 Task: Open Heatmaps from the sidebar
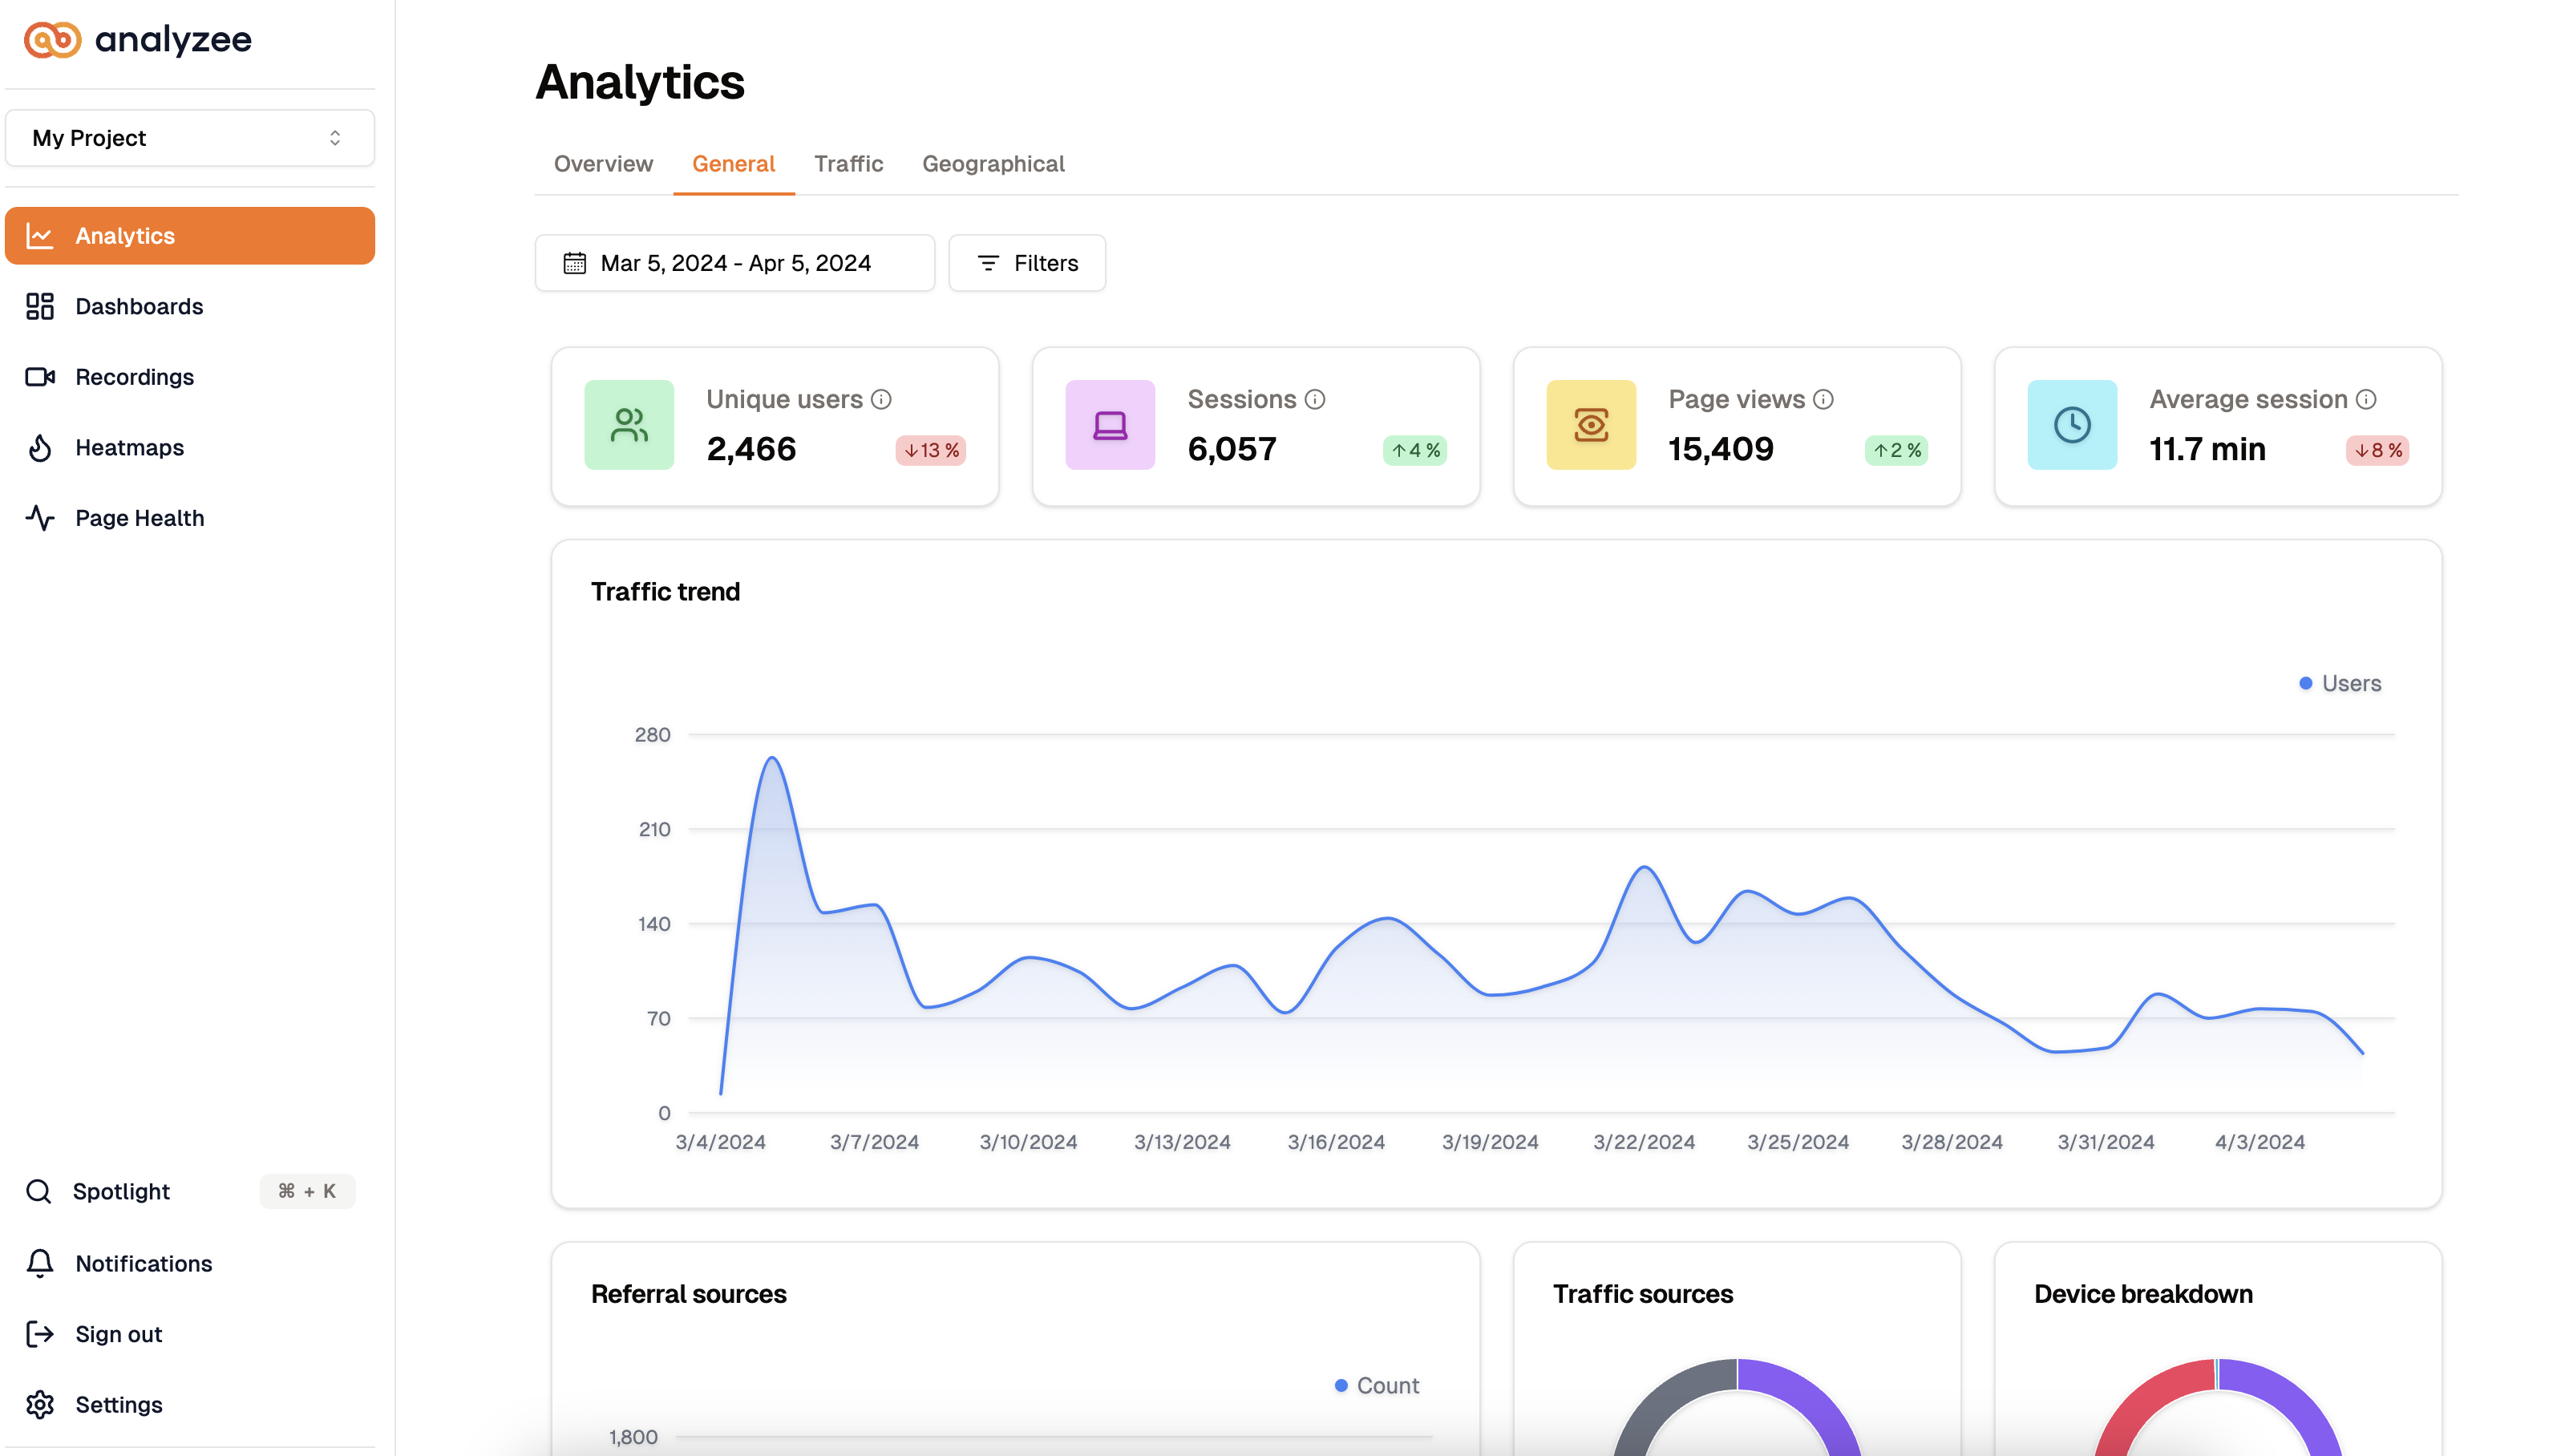[190, 448]
